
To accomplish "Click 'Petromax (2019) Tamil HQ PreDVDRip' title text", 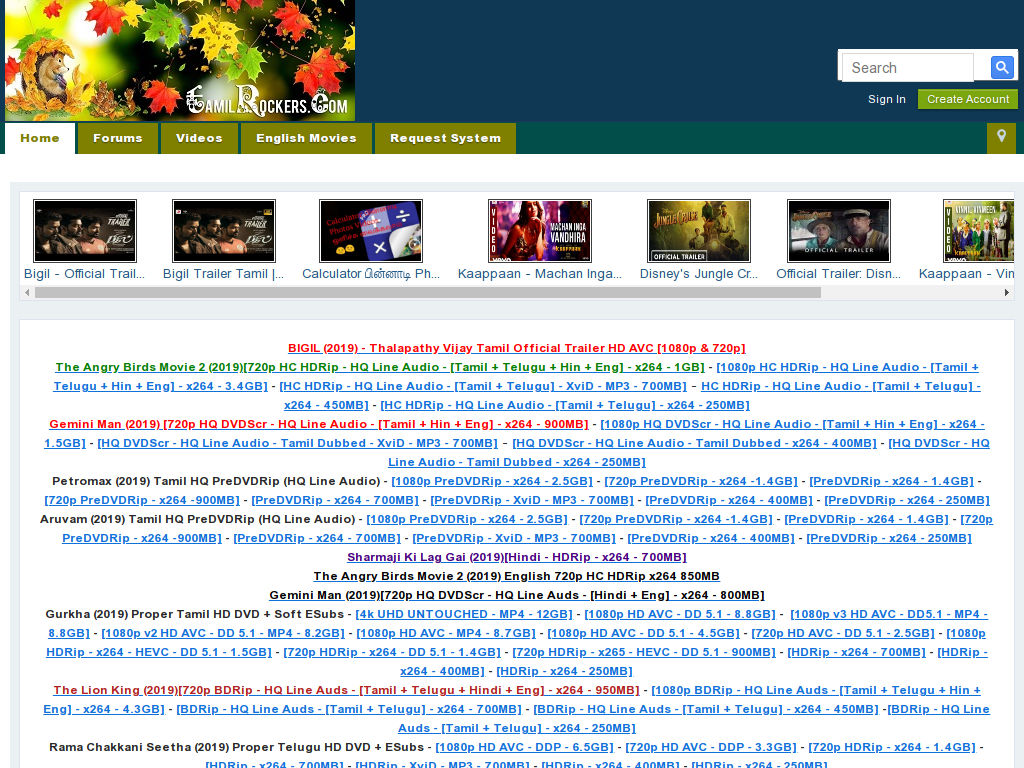I will pyautogui.click(x=216, y=481).
